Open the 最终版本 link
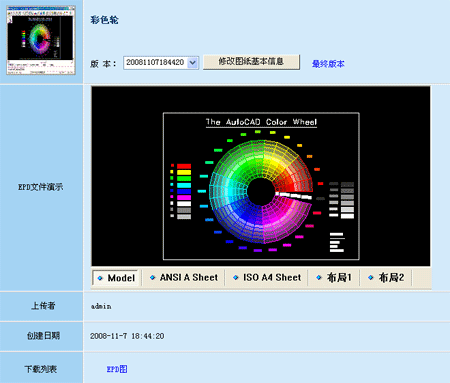Image resolution: width=450 pixels, height=383 pixels. coord(328,64)
